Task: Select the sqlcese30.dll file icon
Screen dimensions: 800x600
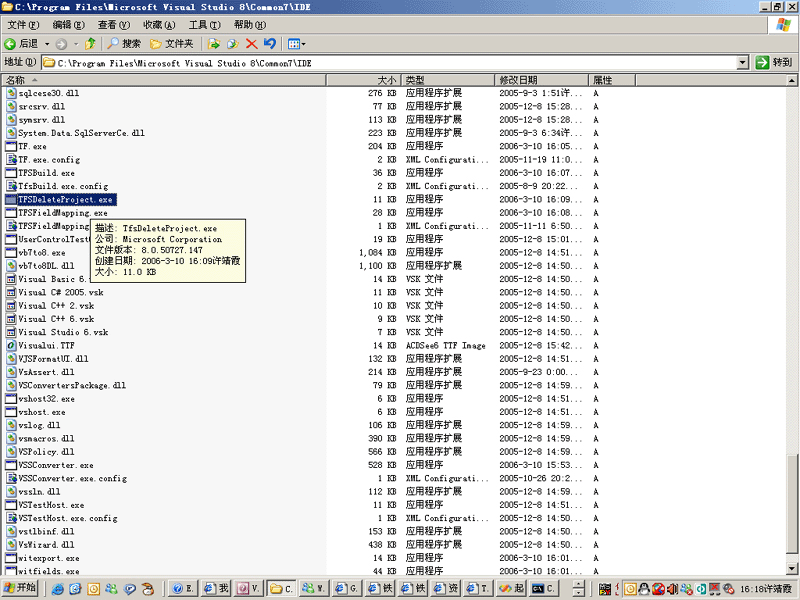Action: click(x=11, y=93)
